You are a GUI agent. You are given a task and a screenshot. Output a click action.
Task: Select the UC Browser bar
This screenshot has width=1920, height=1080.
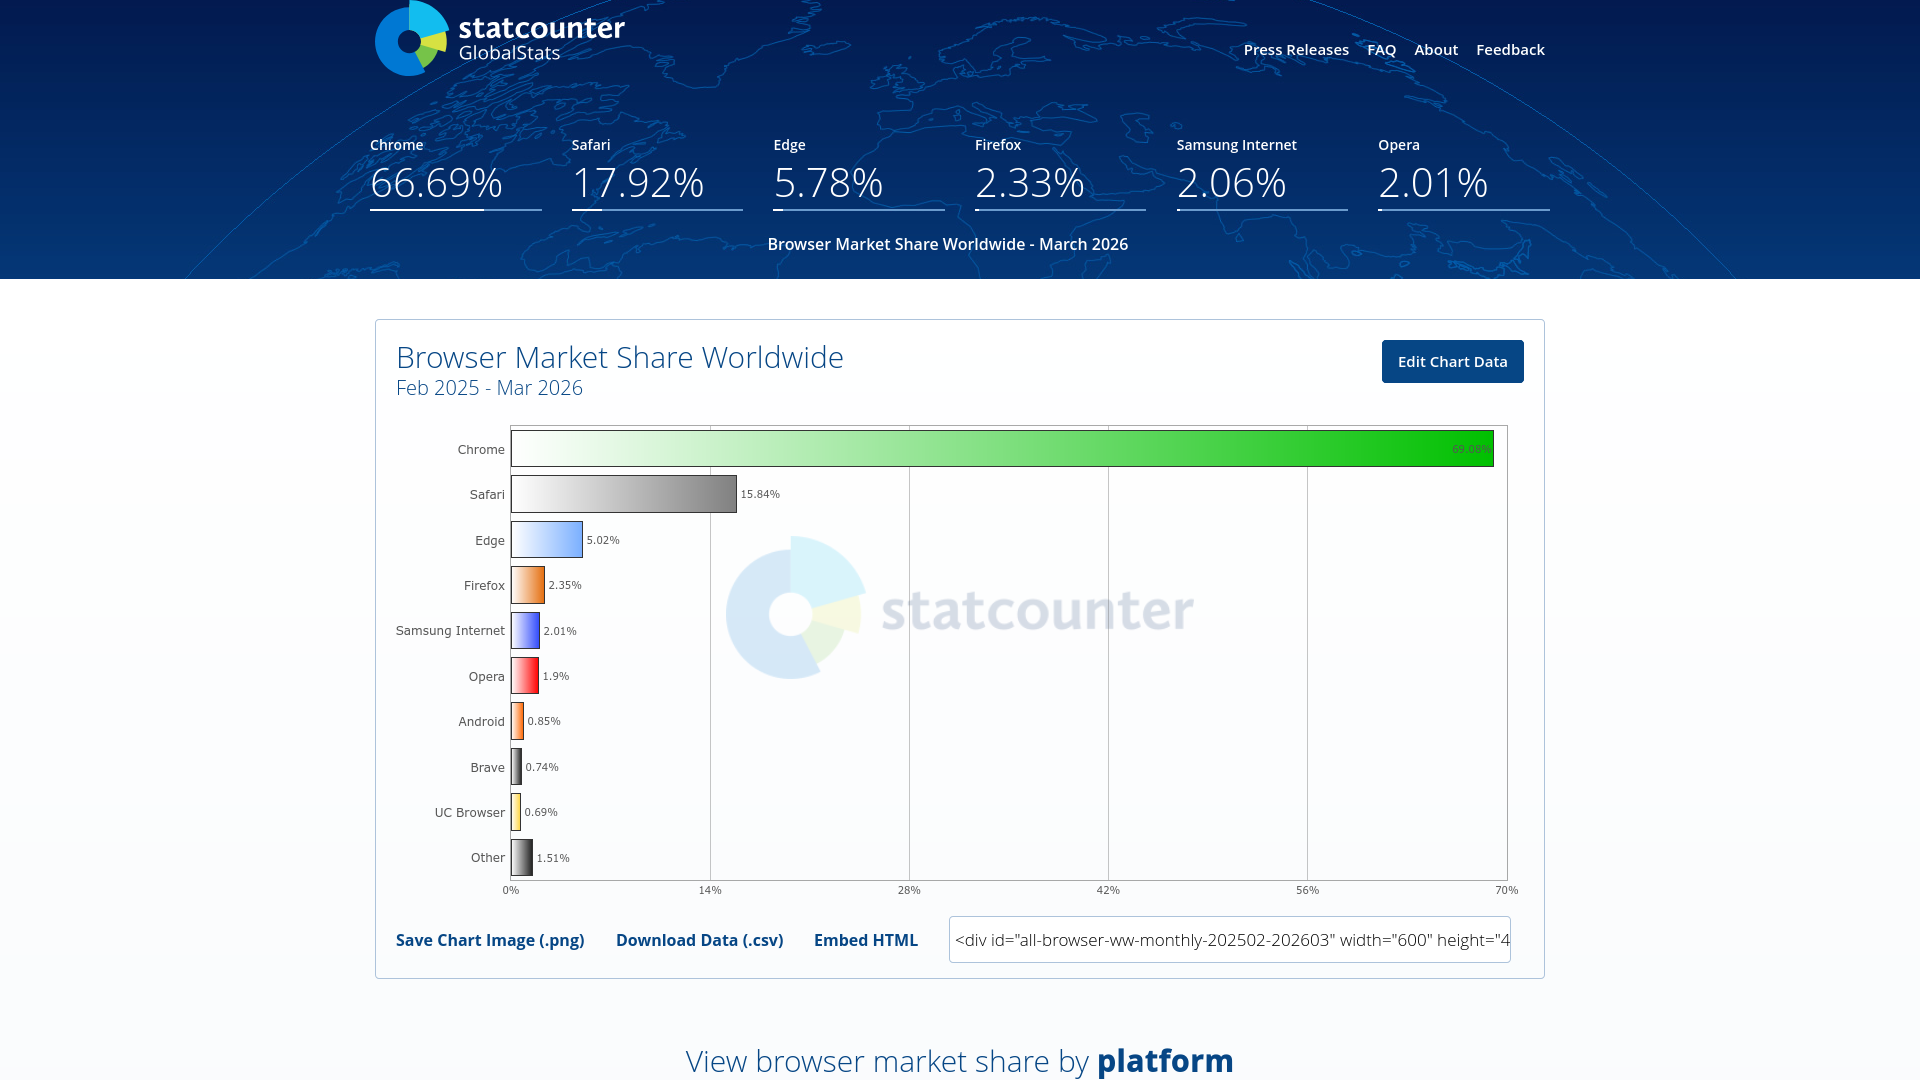516,812
